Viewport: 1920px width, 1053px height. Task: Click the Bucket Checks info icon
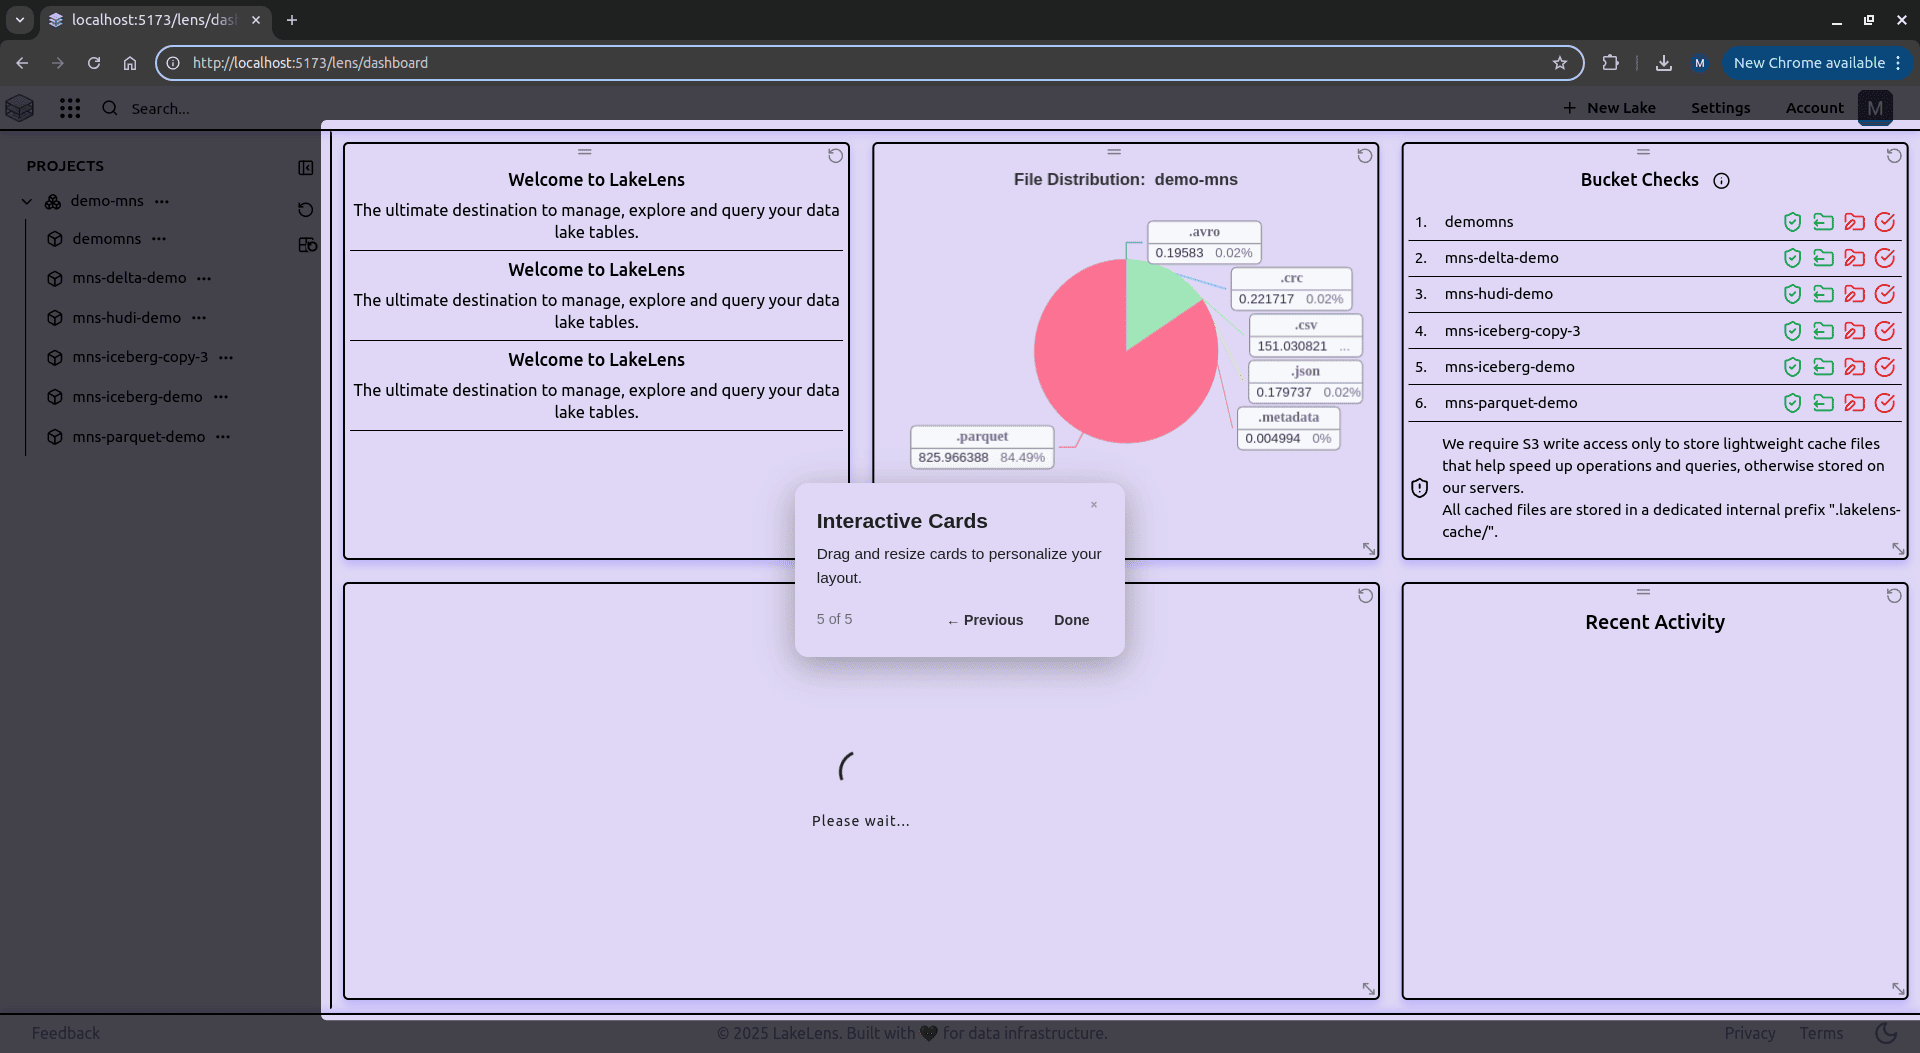1721,181
